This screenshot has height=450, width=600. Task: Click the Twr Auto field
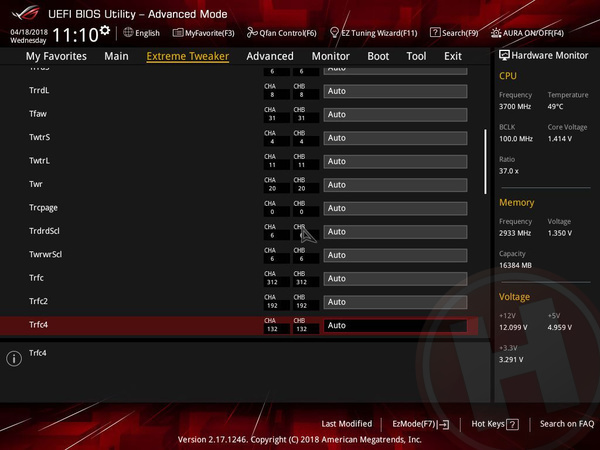click(x=395, y=185)
